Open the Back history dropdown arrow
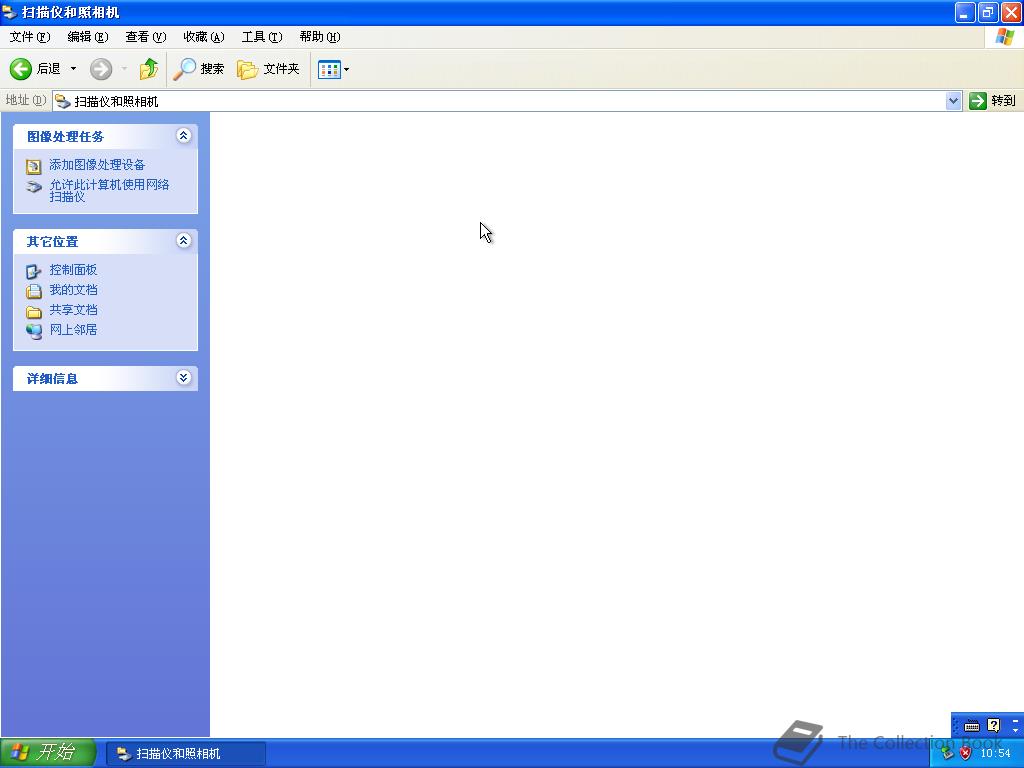1024x768 pixels. 73,69
